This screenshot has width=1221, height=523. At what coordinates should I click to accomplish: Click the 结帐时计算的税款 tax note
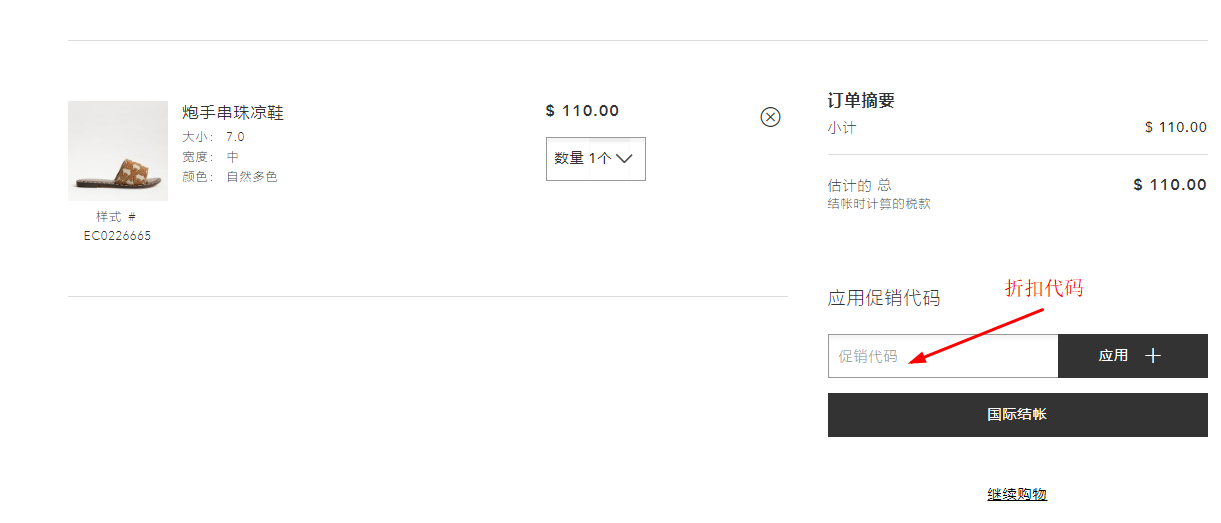[879, 204]
